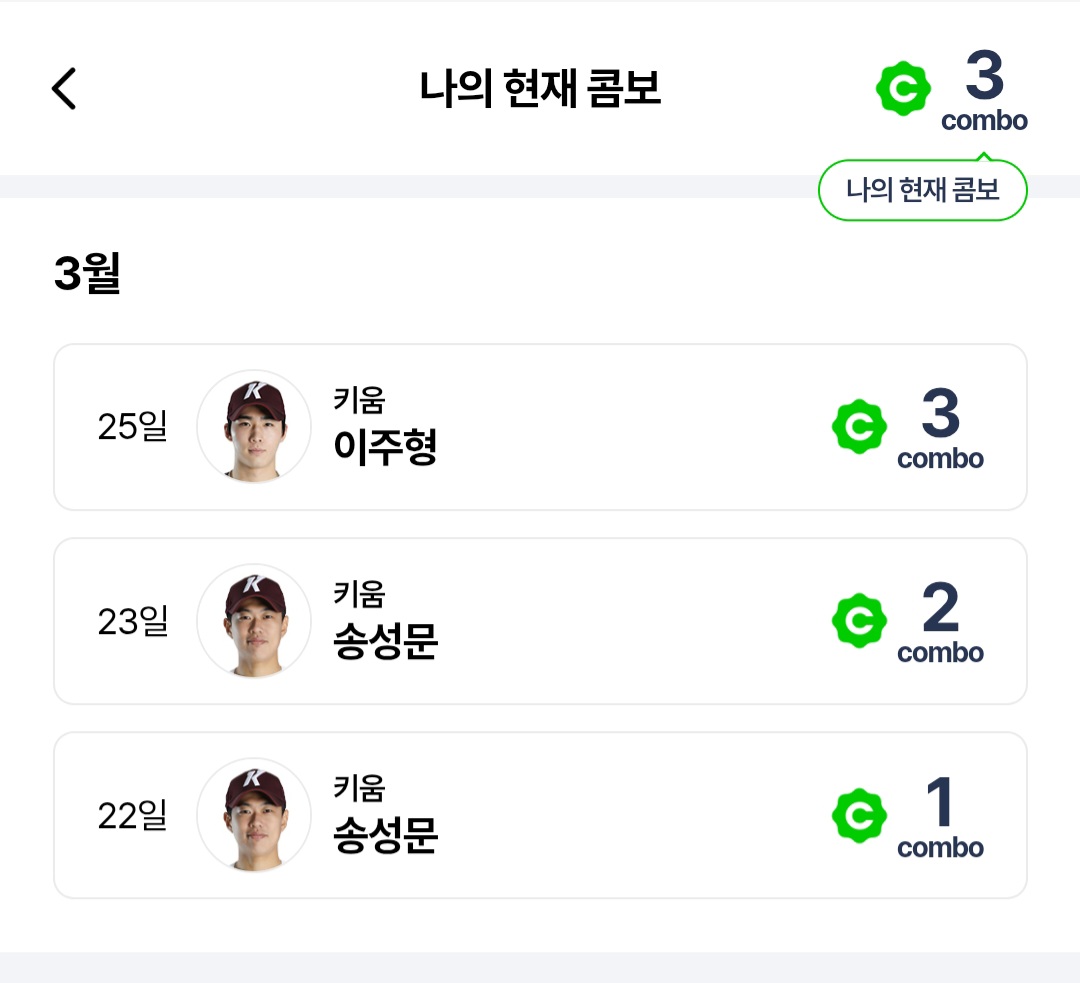Select 송성문 name in 22일 entry
This screenshot has width=1080, height=983.
pyautogui.click(x=385, y=837)
